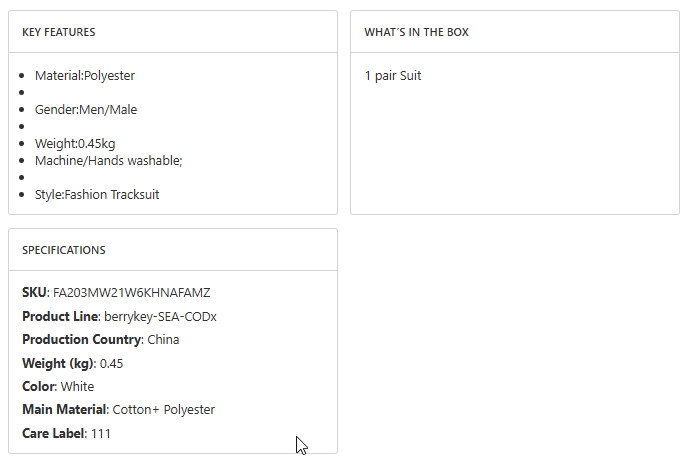Click the bold SKU label
The width and height of the screenshot is (686, 464).
(34, 293)
